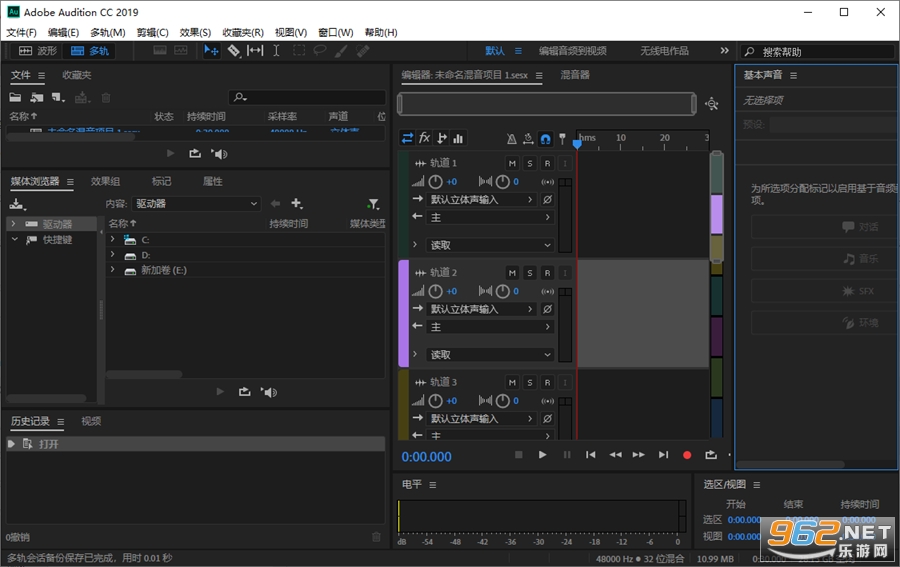Open 轨道 1 input 默认立体声输入 dropdown

coord(482,199)
